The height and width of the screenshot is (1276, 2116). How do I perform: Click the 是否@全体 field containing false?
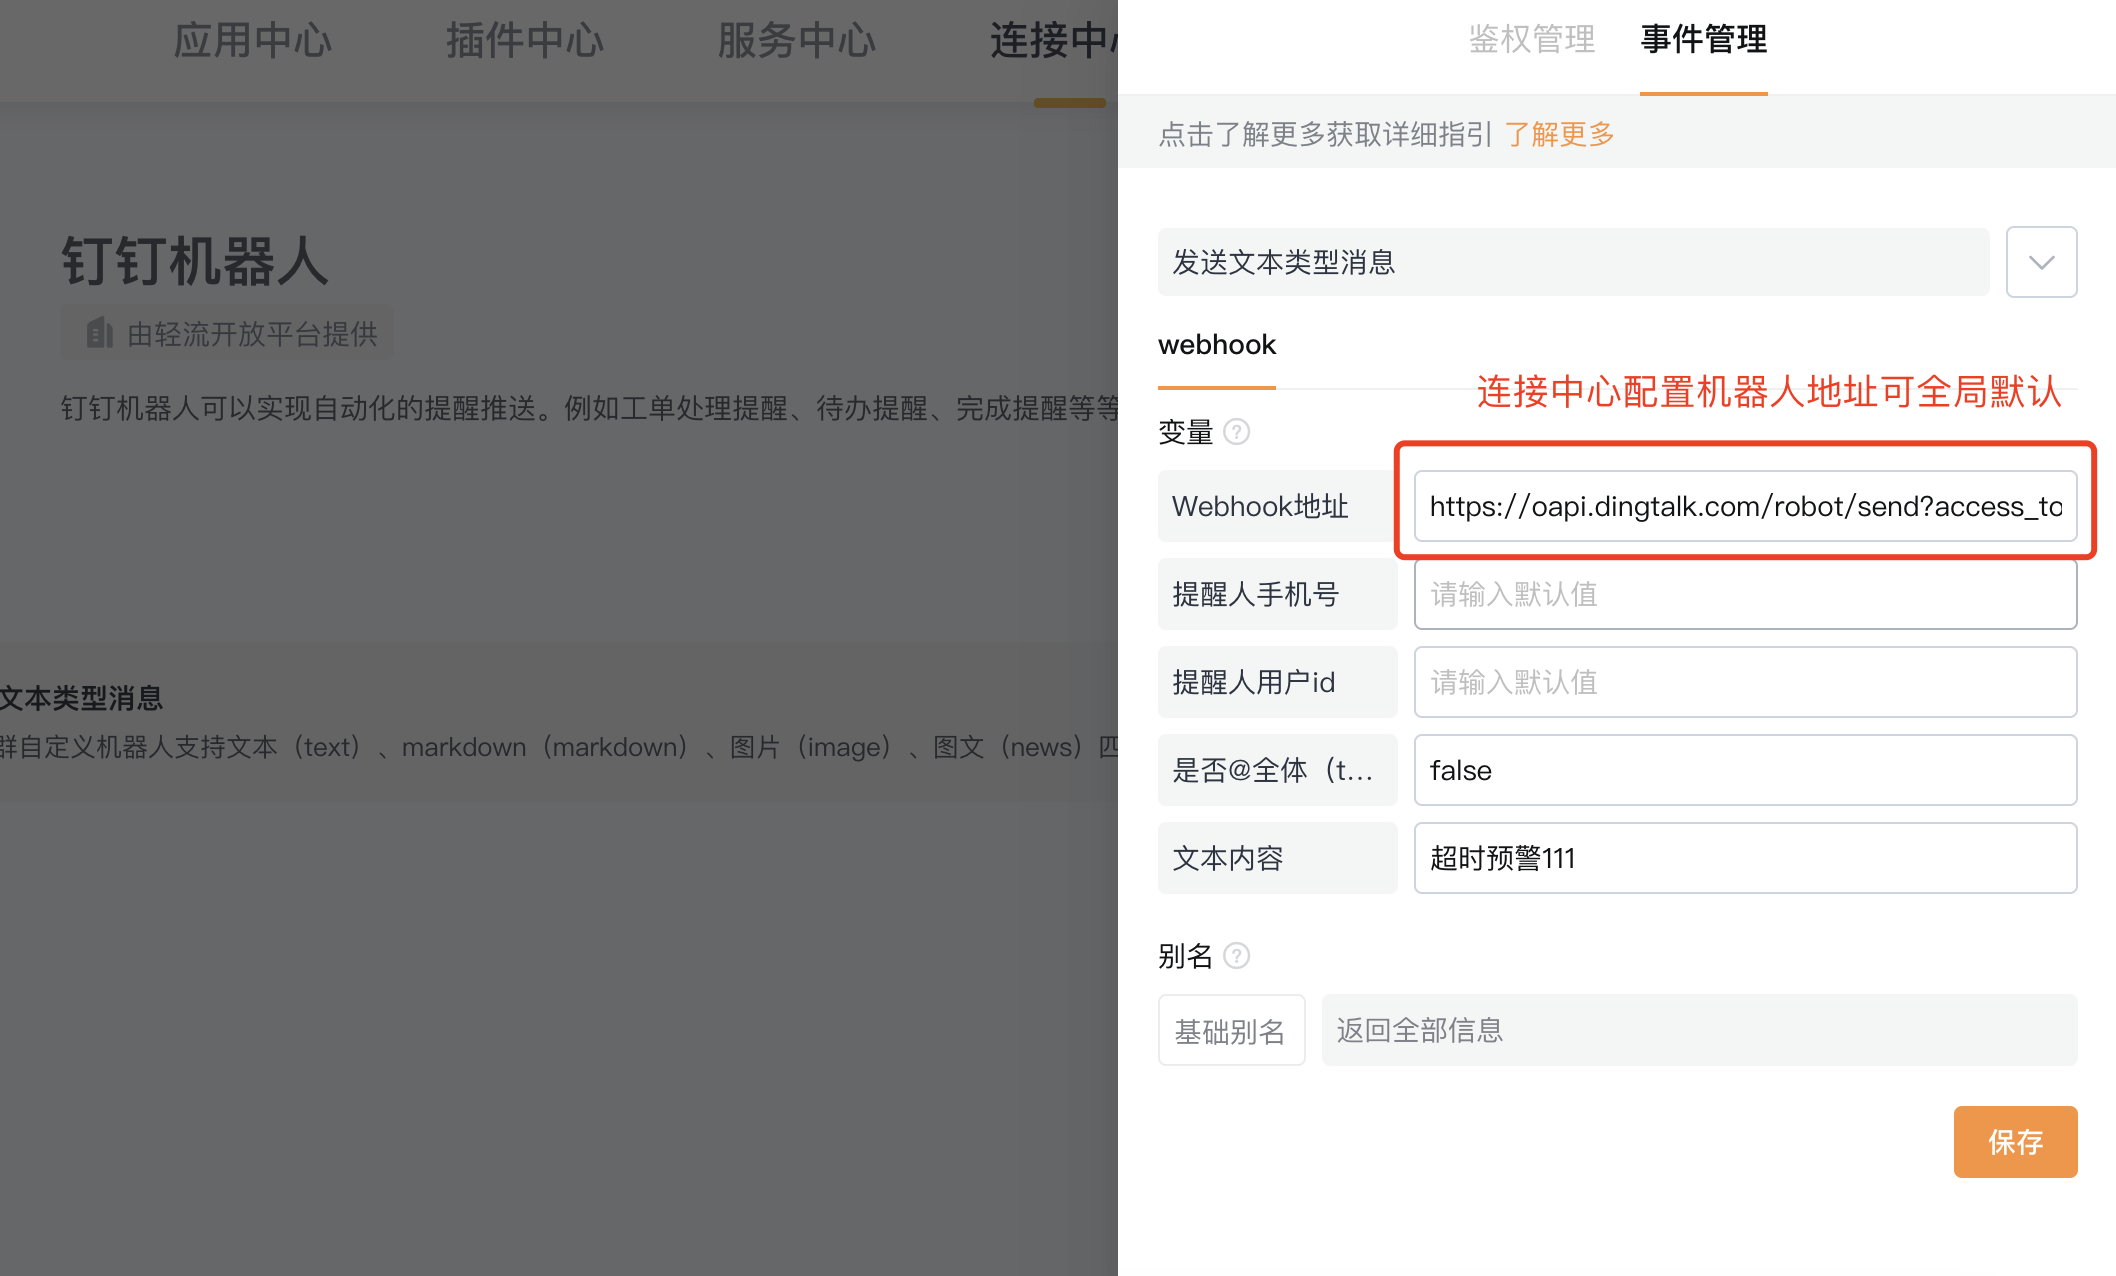tap(1745, 770)
